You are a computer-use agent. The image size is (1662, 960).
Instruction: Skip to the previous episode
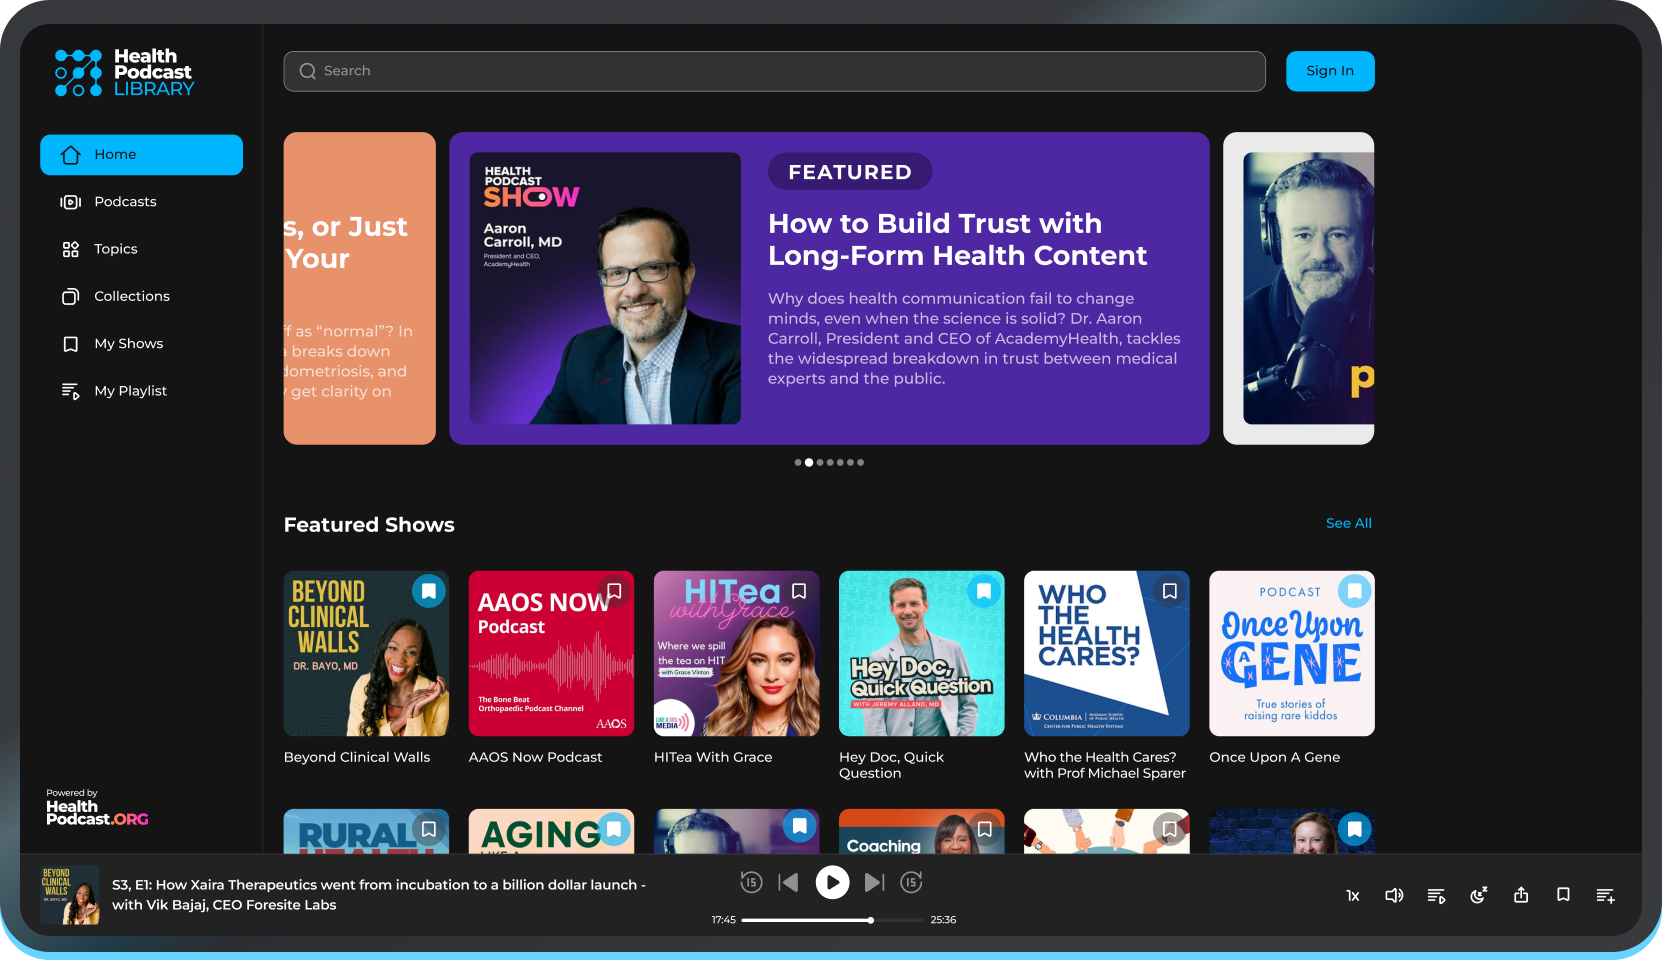[789, 882]
